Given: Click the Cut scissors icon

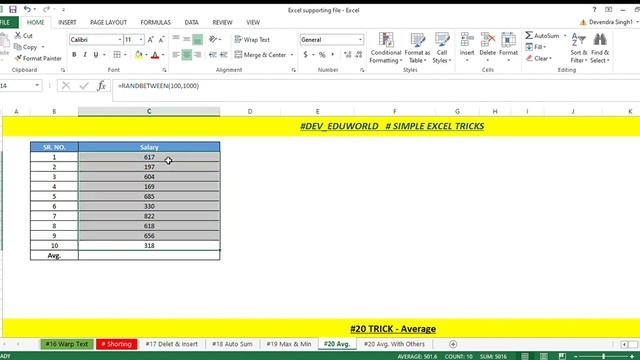Looking at the screenshot, I should tap(18, 36).
